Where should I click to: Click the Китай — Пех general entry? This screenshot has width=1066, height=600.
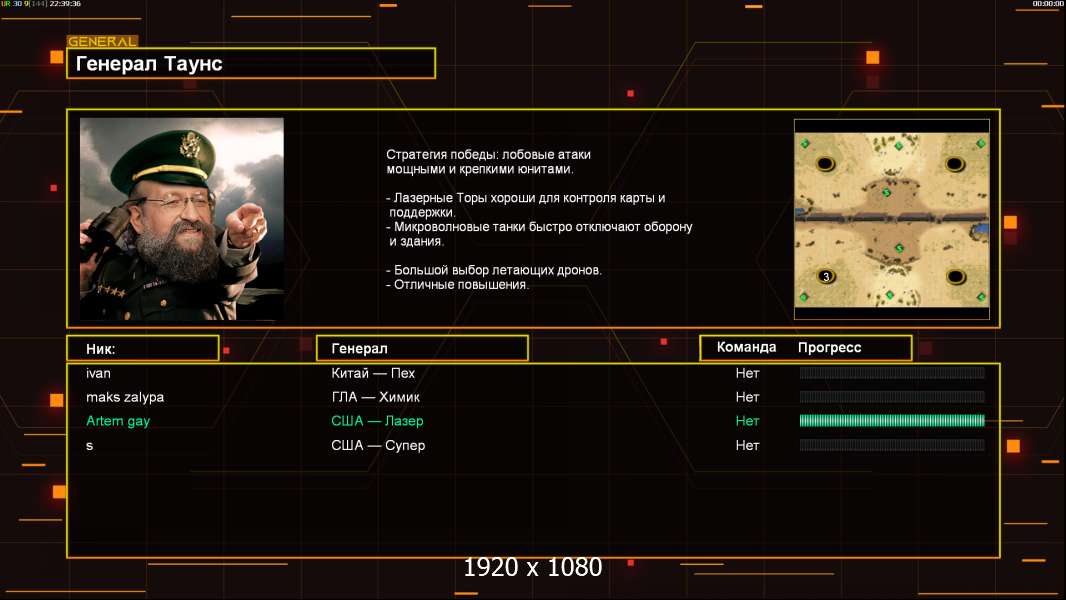(x=373, y=373)
